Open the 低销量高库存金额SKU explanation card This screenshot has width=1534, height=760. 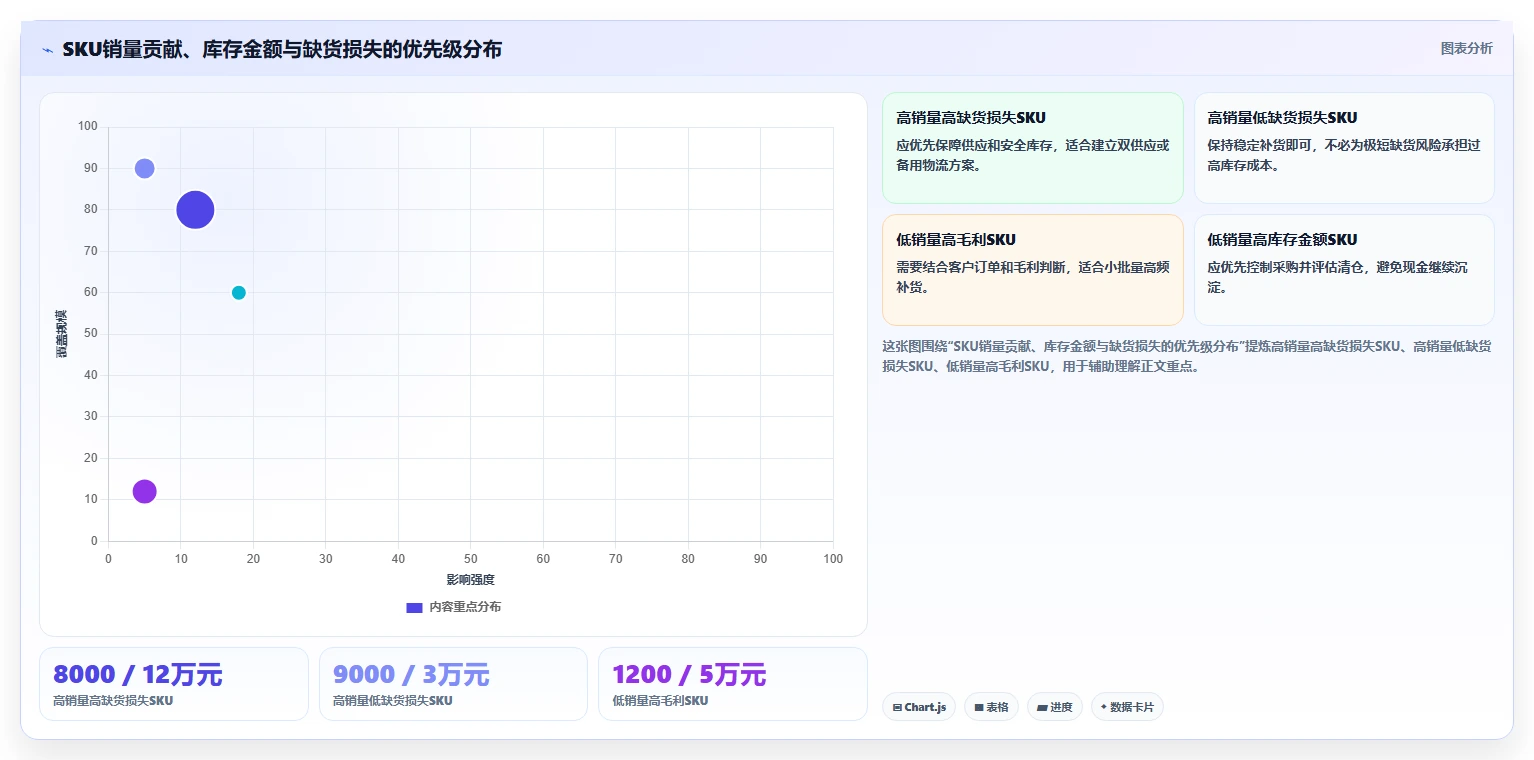point(1344,270)
